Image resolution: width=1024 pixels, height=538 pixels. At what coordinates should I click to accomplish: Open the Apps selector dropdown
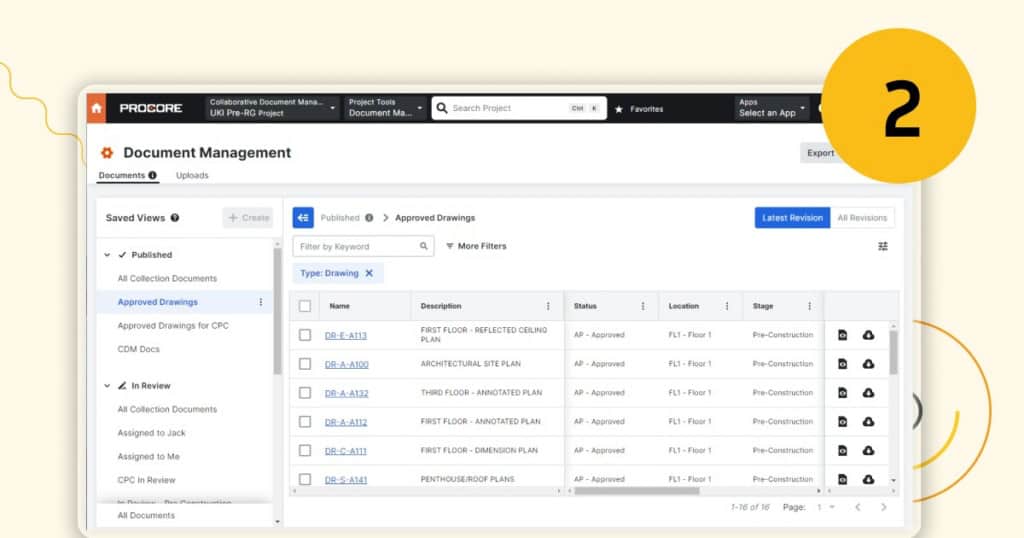tap(772, 108)
